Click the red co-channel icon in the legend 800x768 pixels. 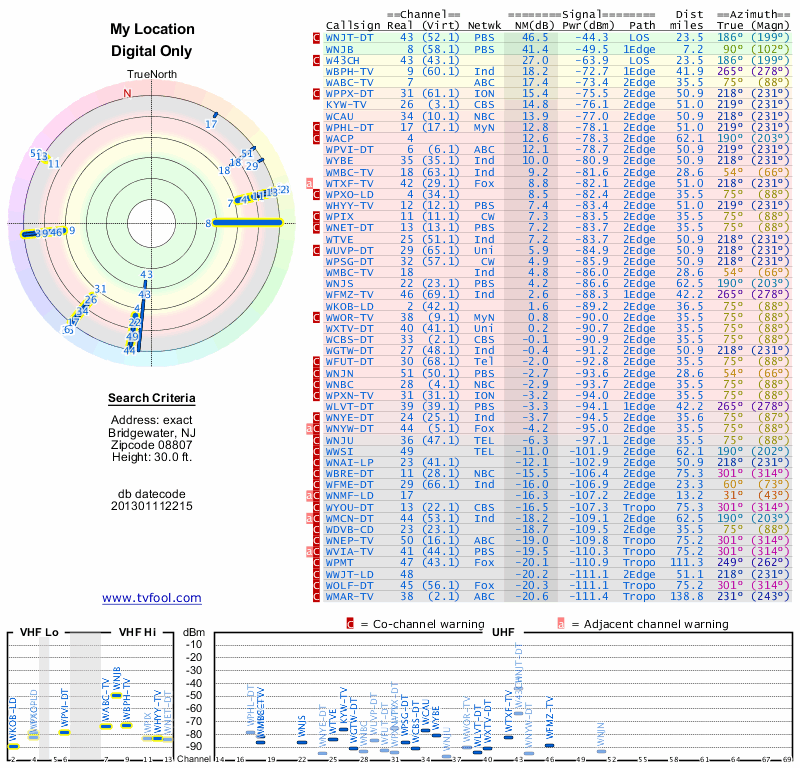pyautogui.click(x=350, y=624)
